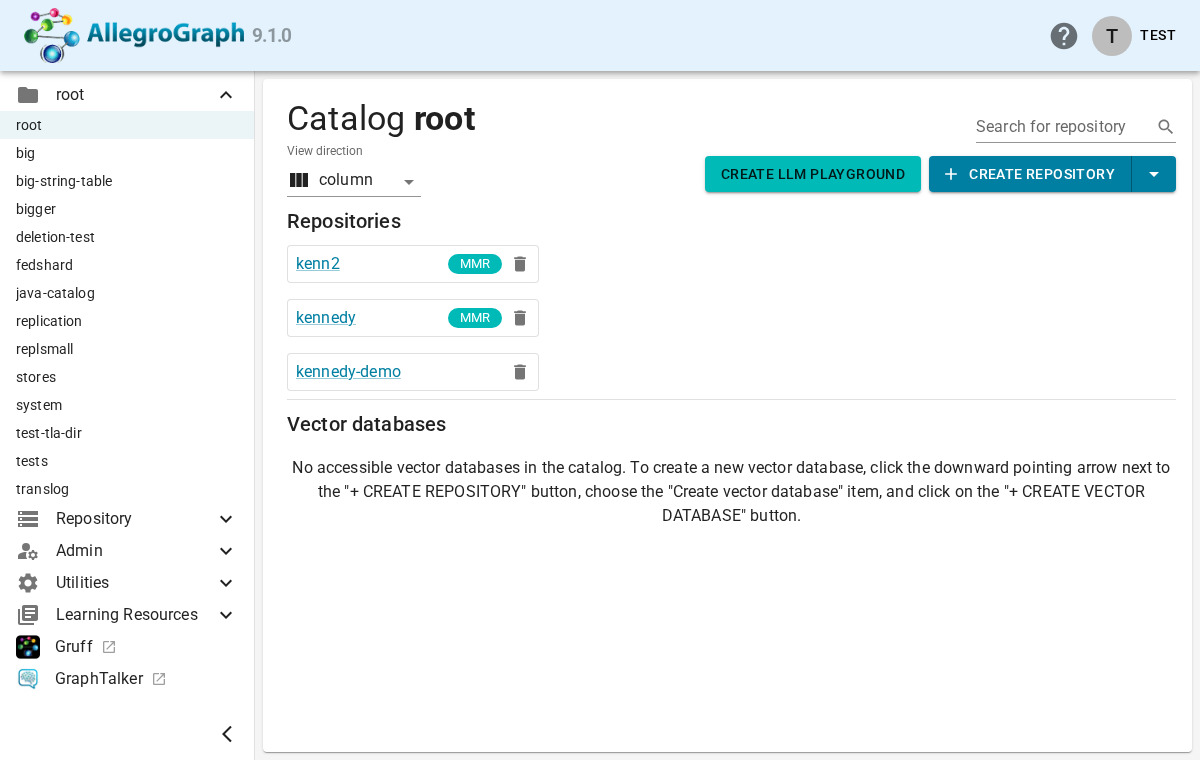The image size is (1200, 760).
Task: Open the GraphTalker link
Action: click(99, 679)
